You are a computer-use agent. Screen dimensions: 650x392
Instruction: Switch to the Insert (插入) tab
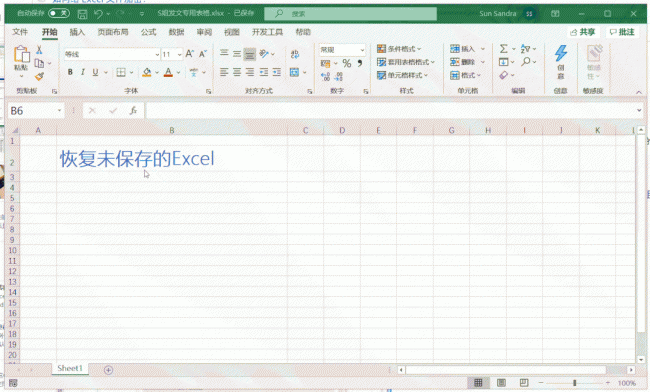click(x=77, y=32)
